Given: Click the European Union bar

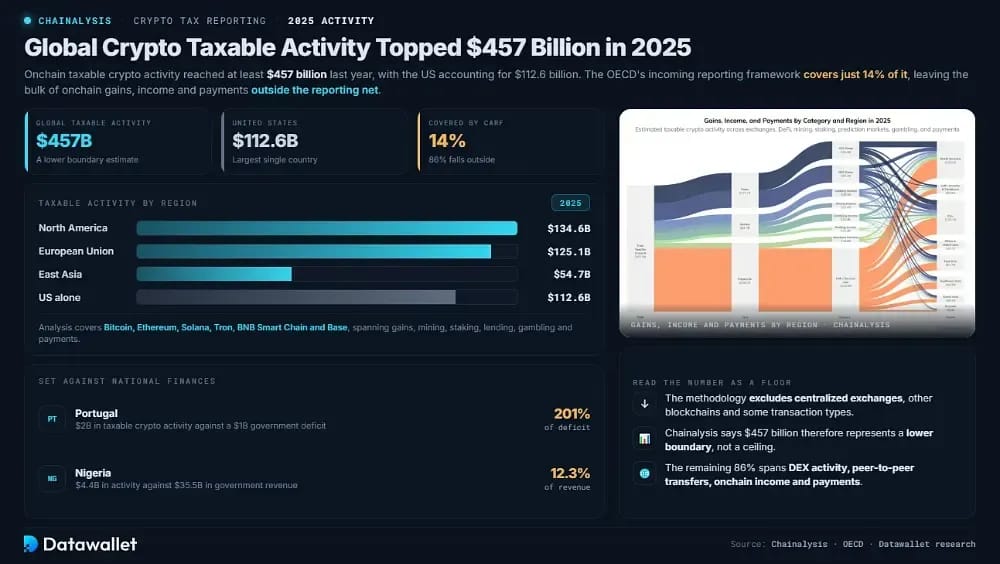Looking at the screenshot, I should point(314,251).
